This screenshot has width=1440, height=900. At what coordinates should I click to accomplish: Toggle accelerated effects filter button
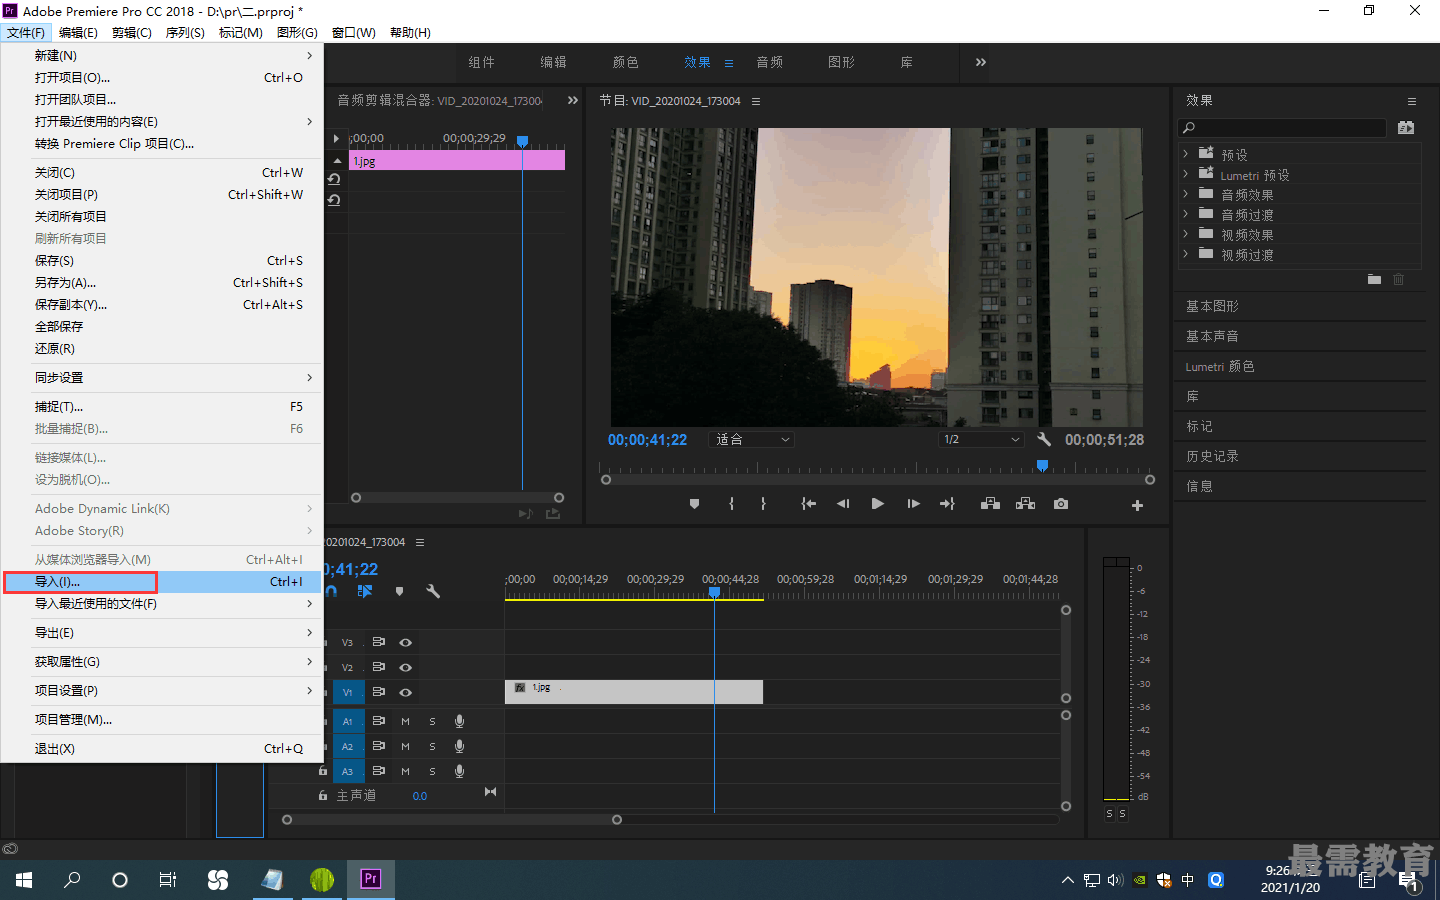click(x=1406, y=127)
